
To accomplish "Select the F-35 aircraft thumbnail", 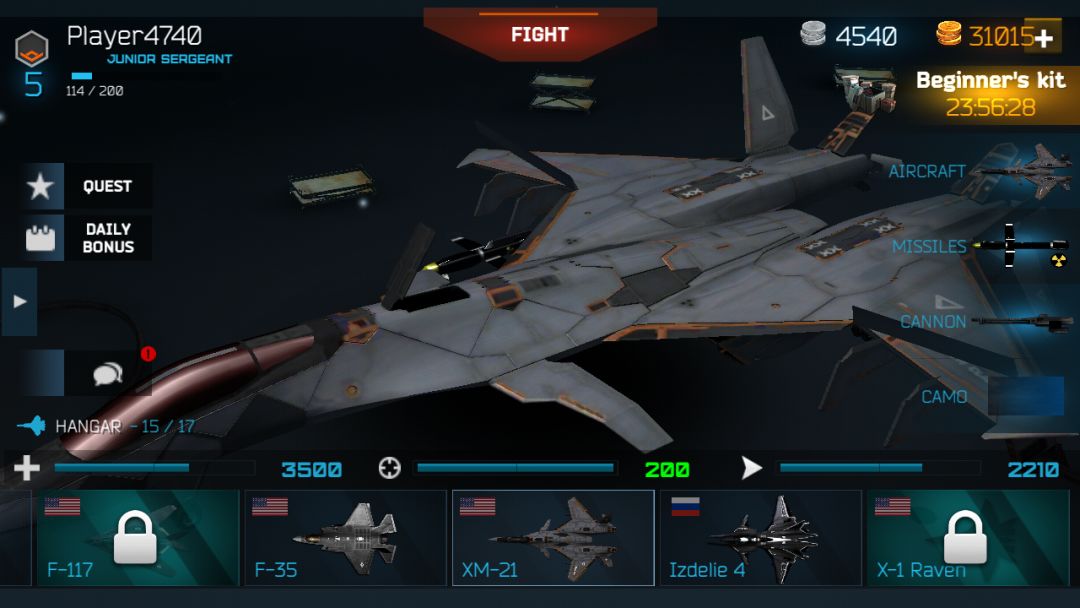I will tap(346, 538).
